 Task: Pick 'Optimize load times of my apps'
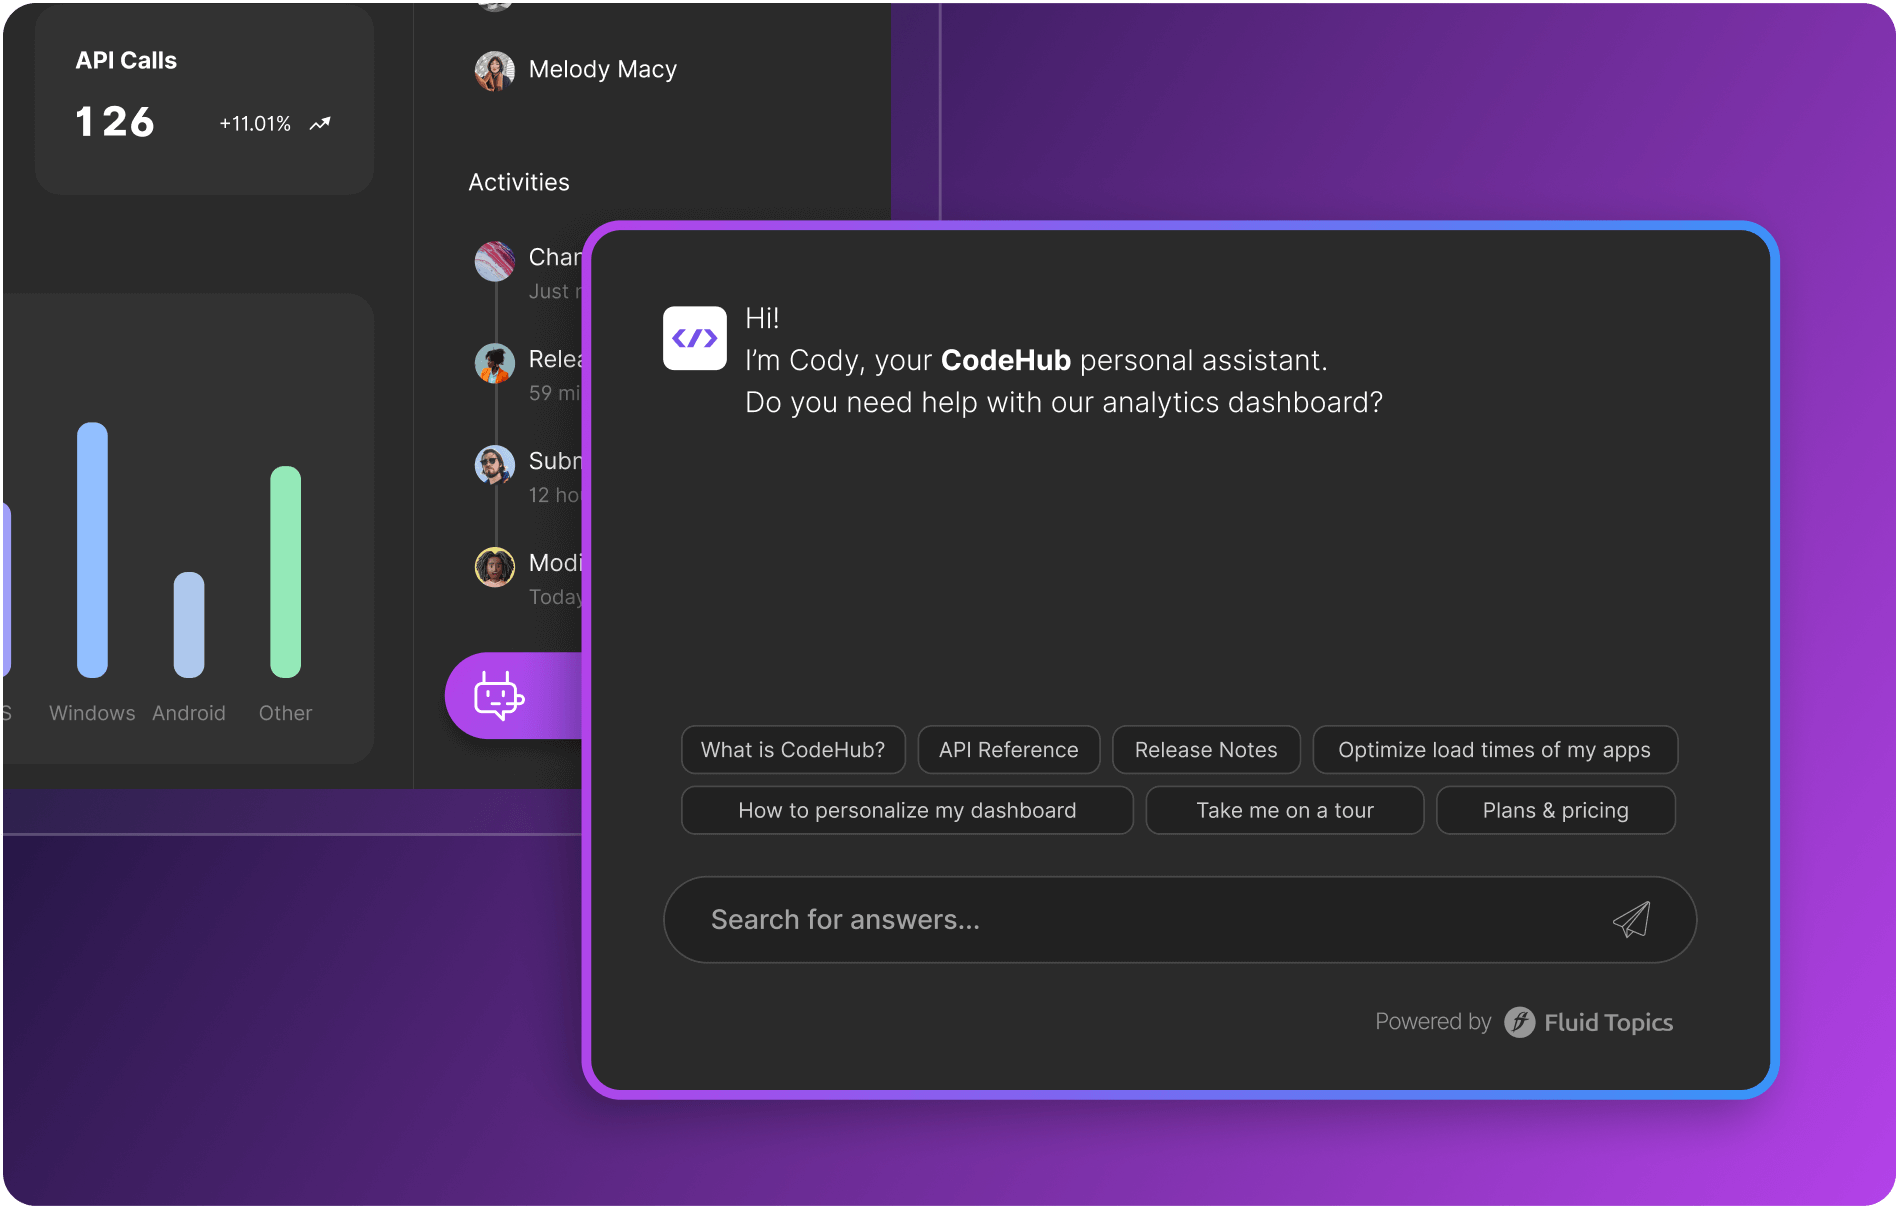coord(1494,750)
